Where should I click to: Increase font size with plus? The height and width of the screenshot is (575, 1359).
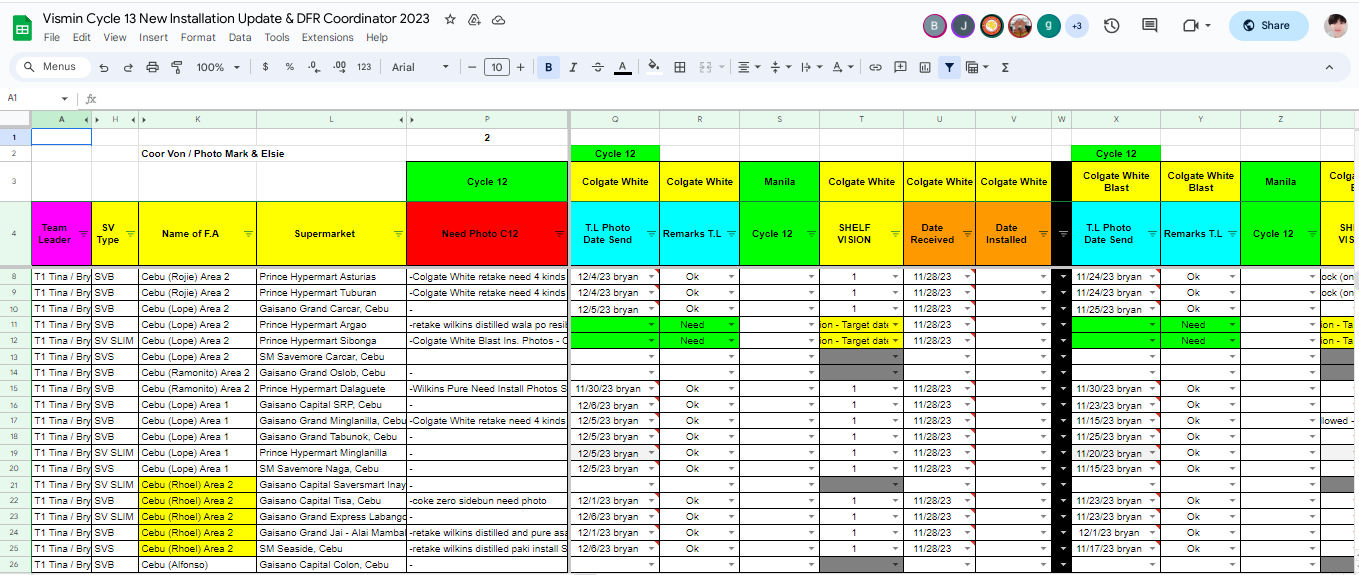pos(520,67)
